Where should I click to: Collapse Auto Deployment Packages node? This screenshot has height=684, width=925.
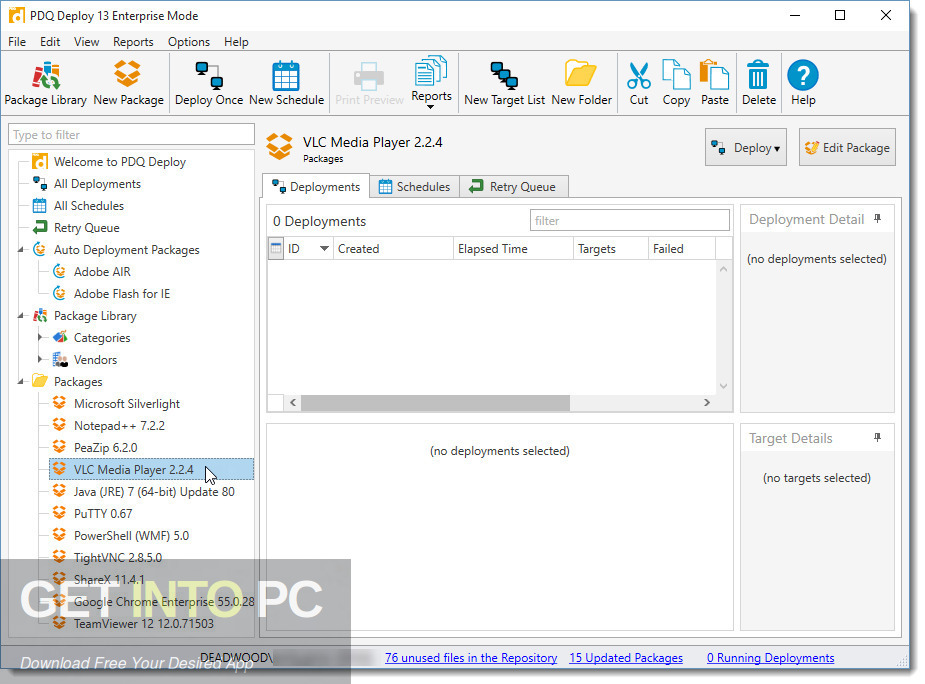click(x=21, y=250)
